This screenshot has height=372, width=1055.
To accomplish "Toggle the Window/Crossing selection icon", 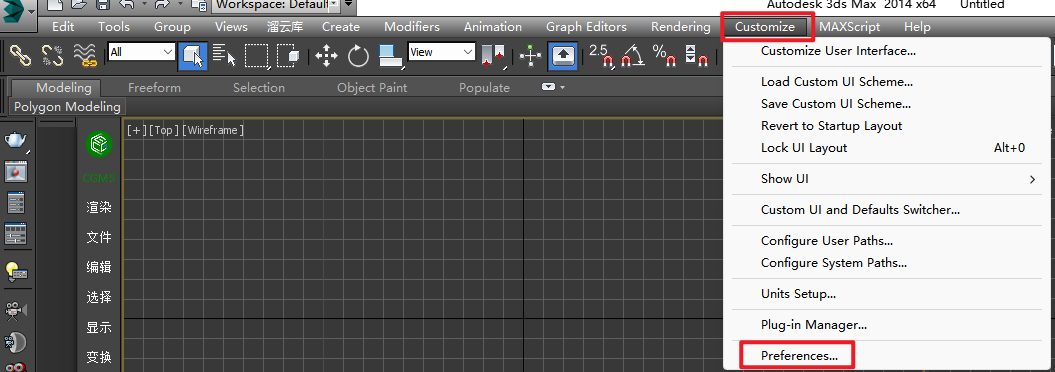I will coord(288,55).
